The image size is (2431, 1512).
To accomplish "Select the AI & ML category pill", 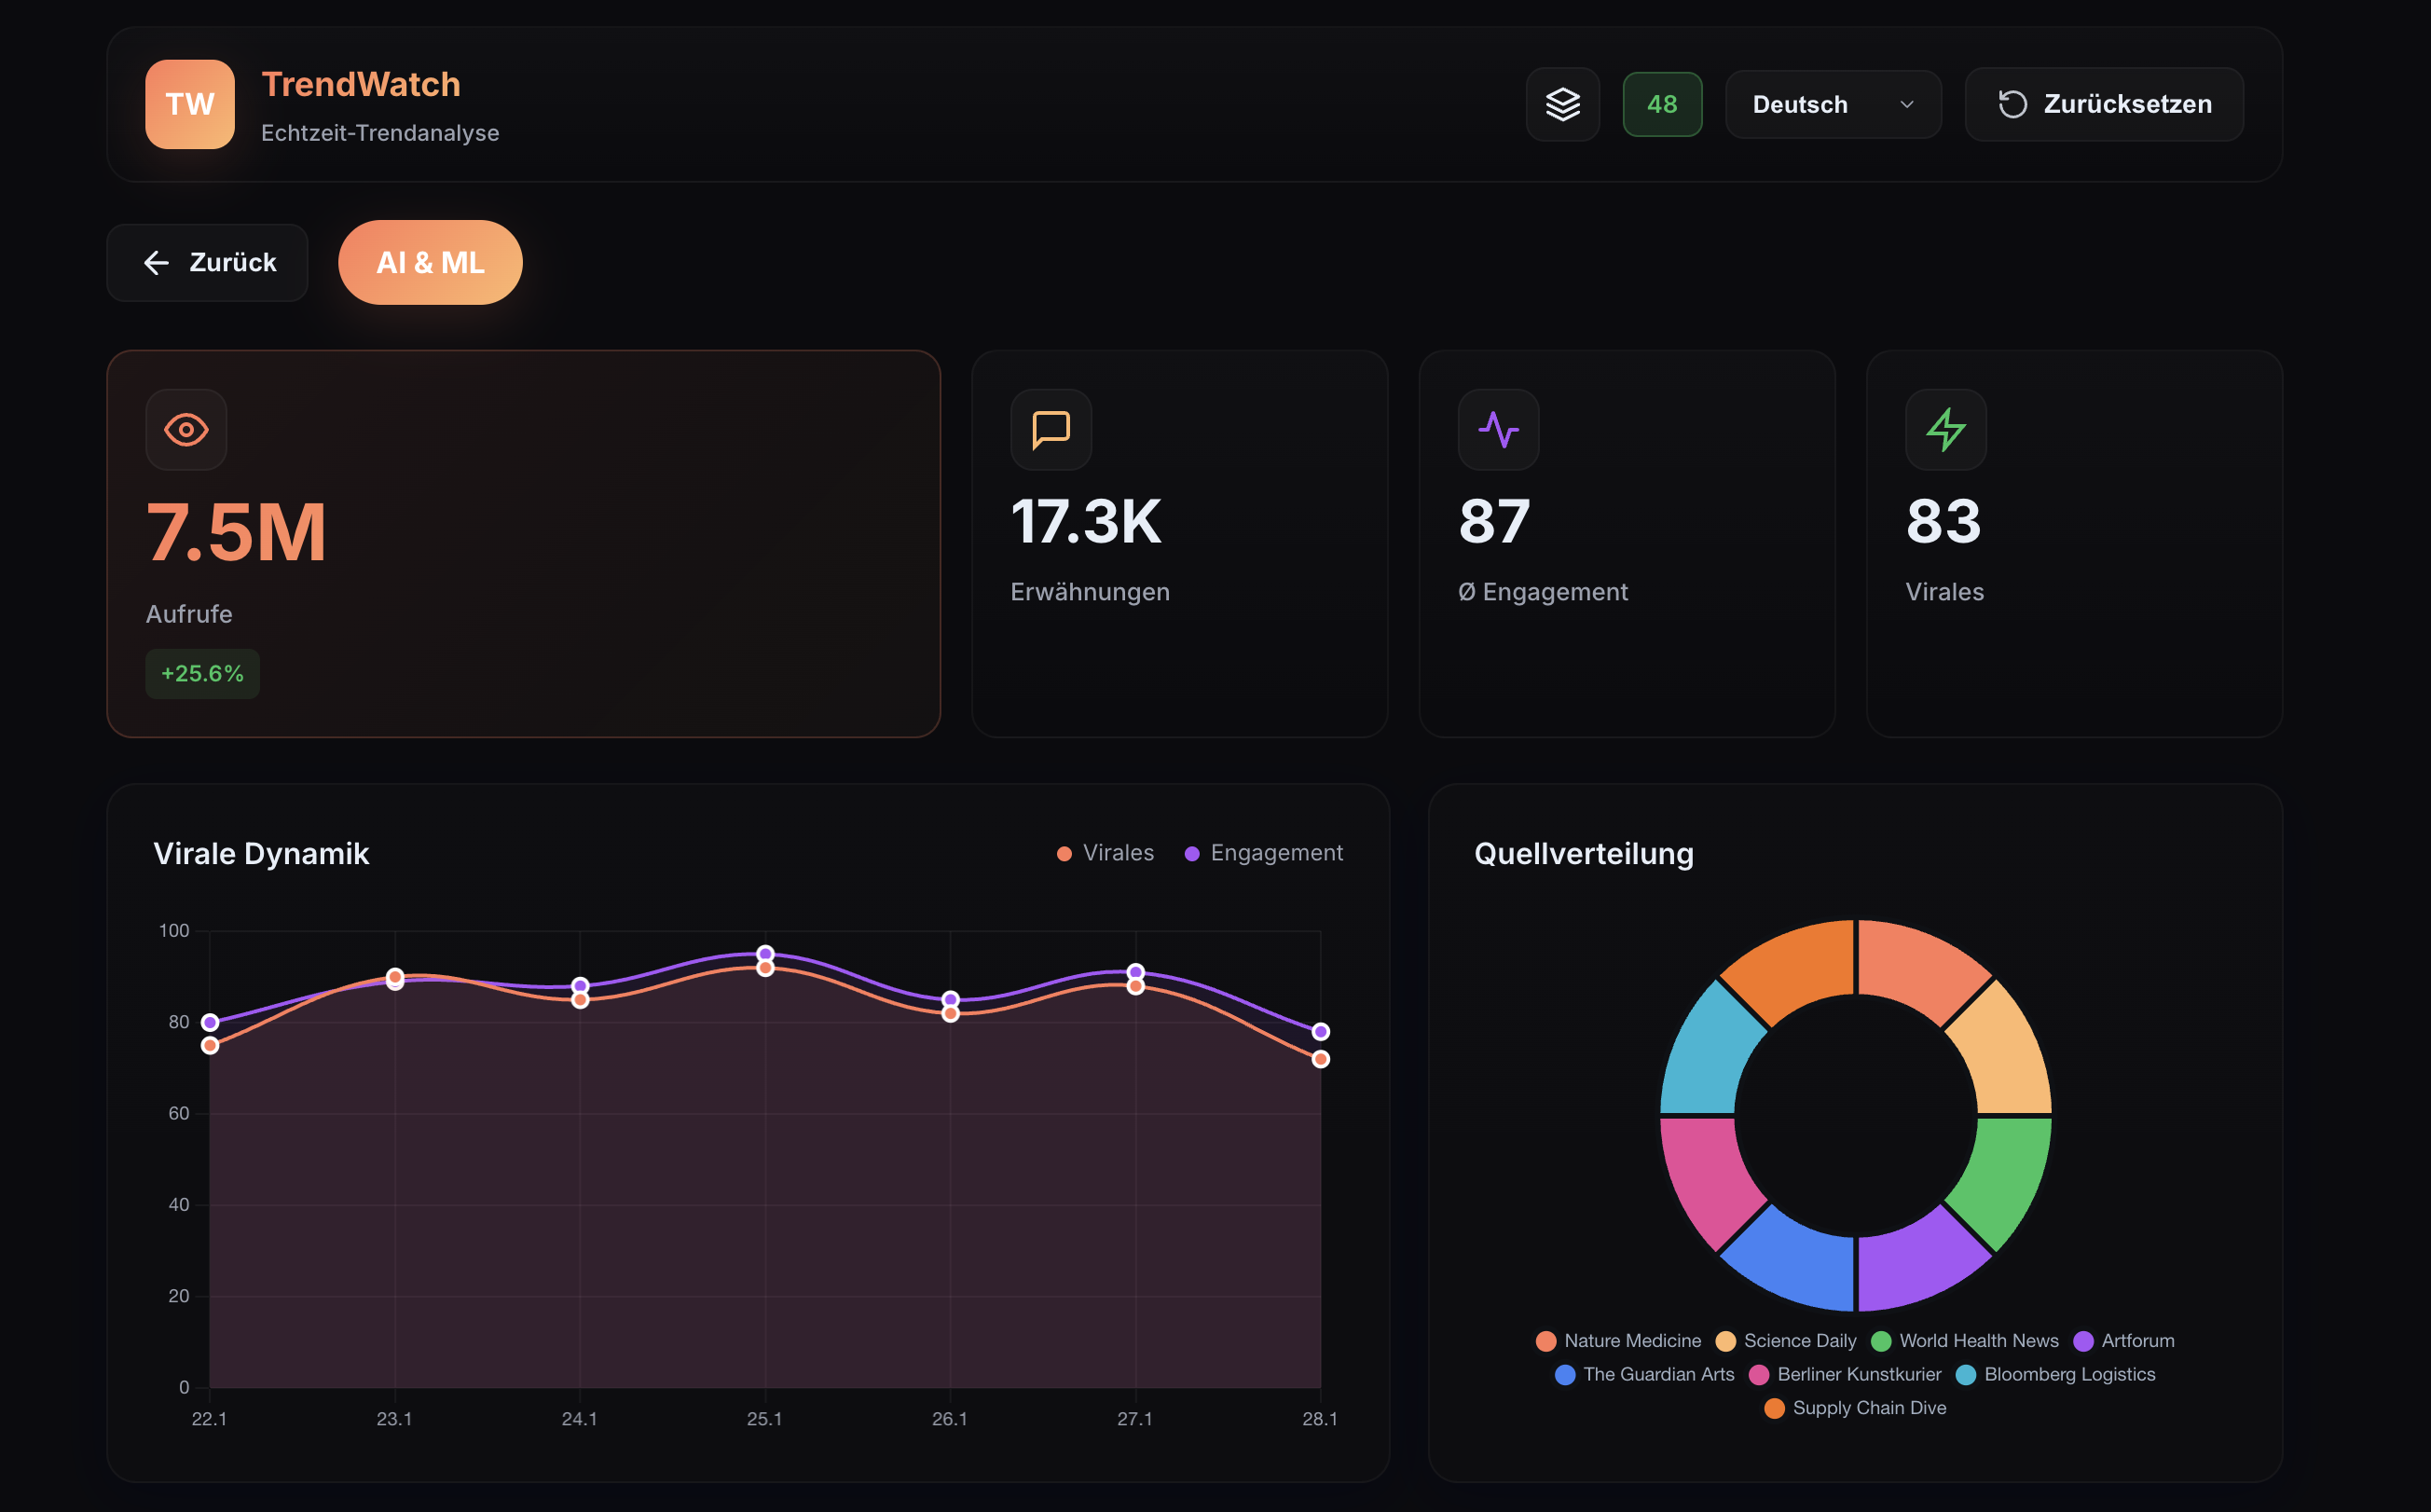I will tap(430, 263).
